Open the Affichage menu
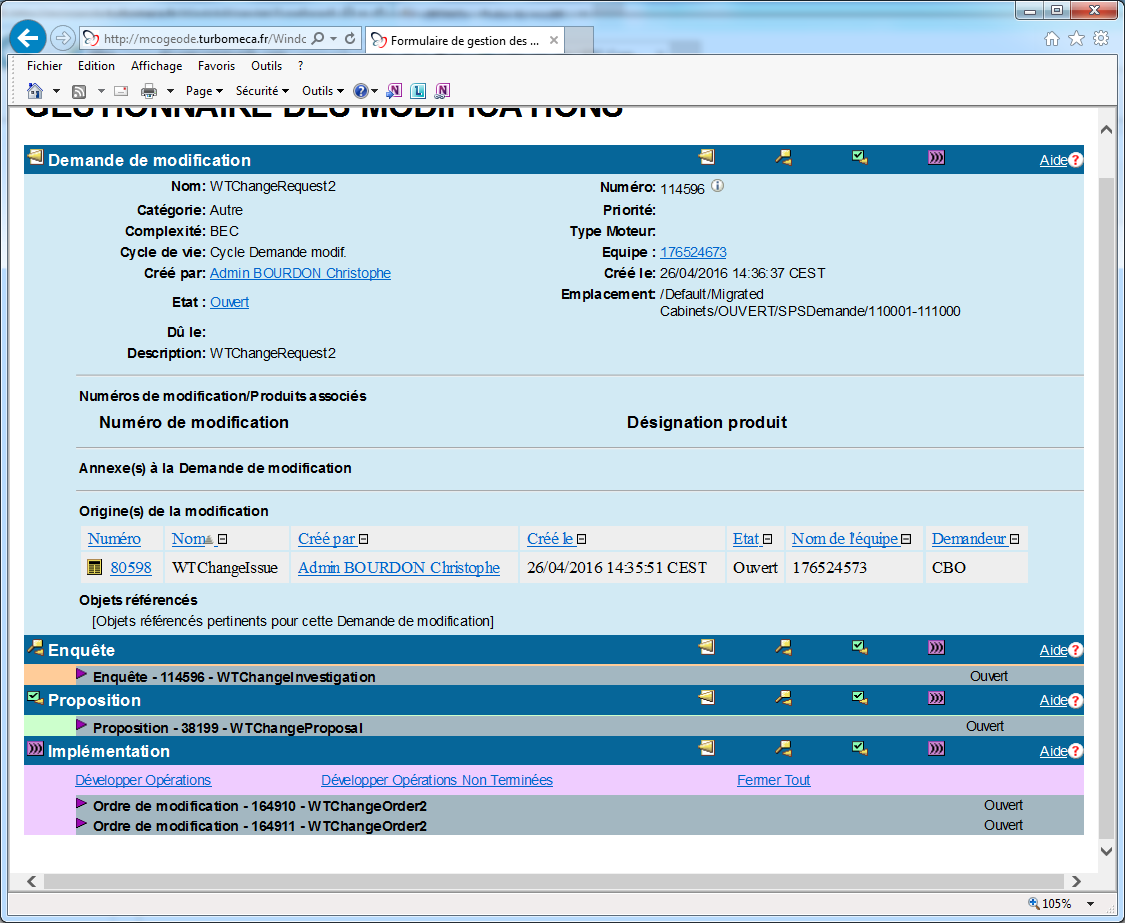Image resolution: width=1125 pixels, height=923 pixels. coord(156,66)
